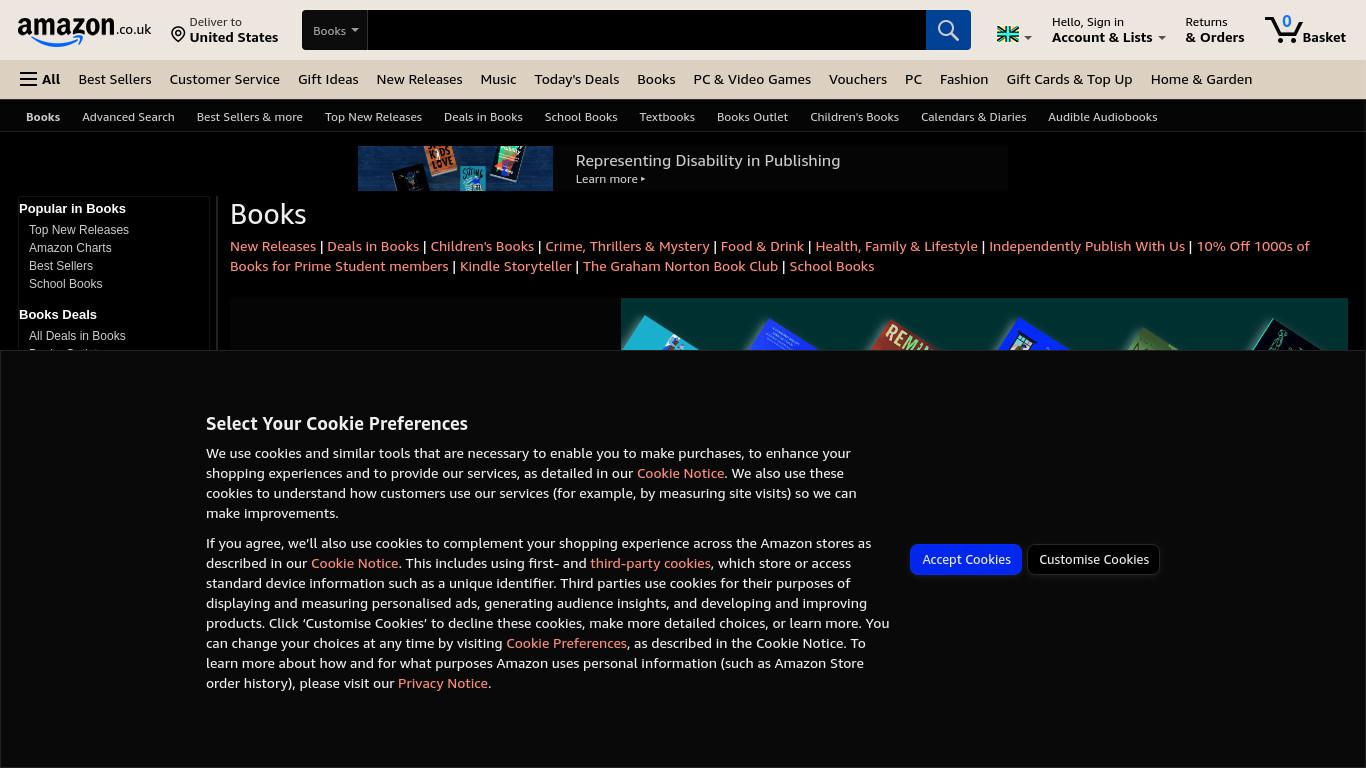The width and height of the screenshot is (1366, 768).
Task: Open the Privacy Notice link
Action: [x=443, y=683]
